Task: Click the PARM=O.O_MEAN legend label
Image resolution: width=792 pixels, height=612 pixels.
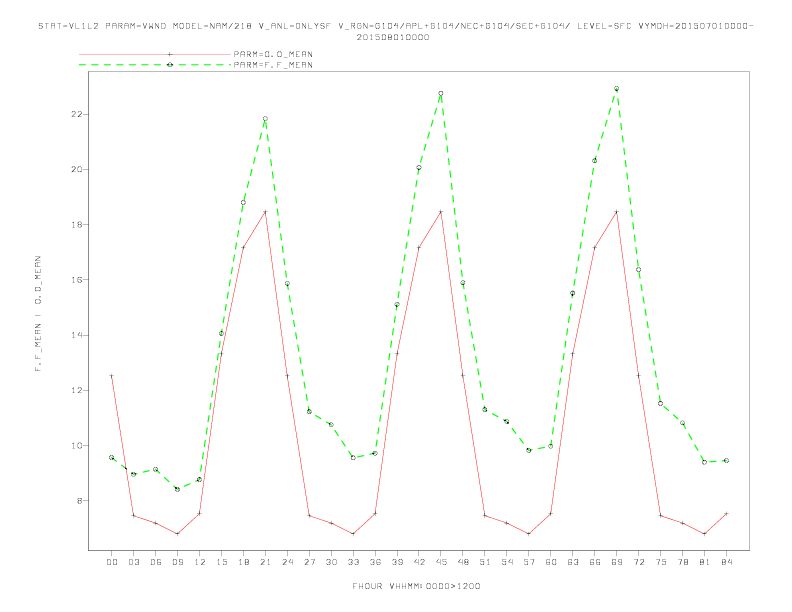Action: [273, 54]
